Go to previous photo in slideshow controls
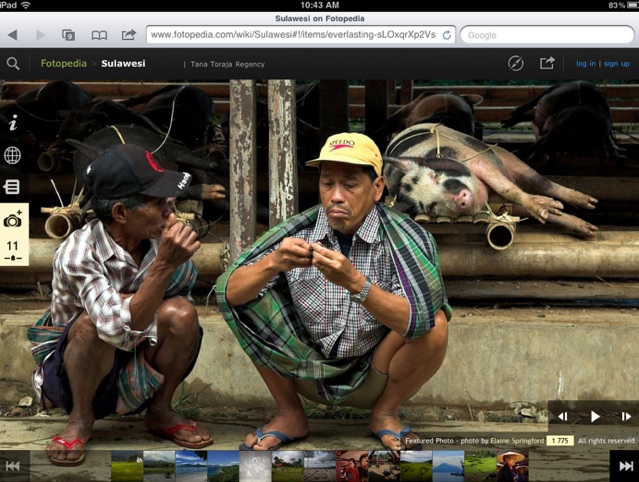Viewport: 639px width, 482px height. (x=563, y=416)
